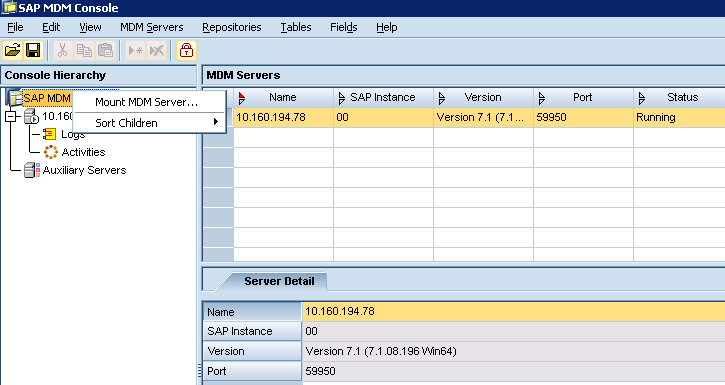725x385 pixels.
Task: Open the File menu
Action: [15, 27]
